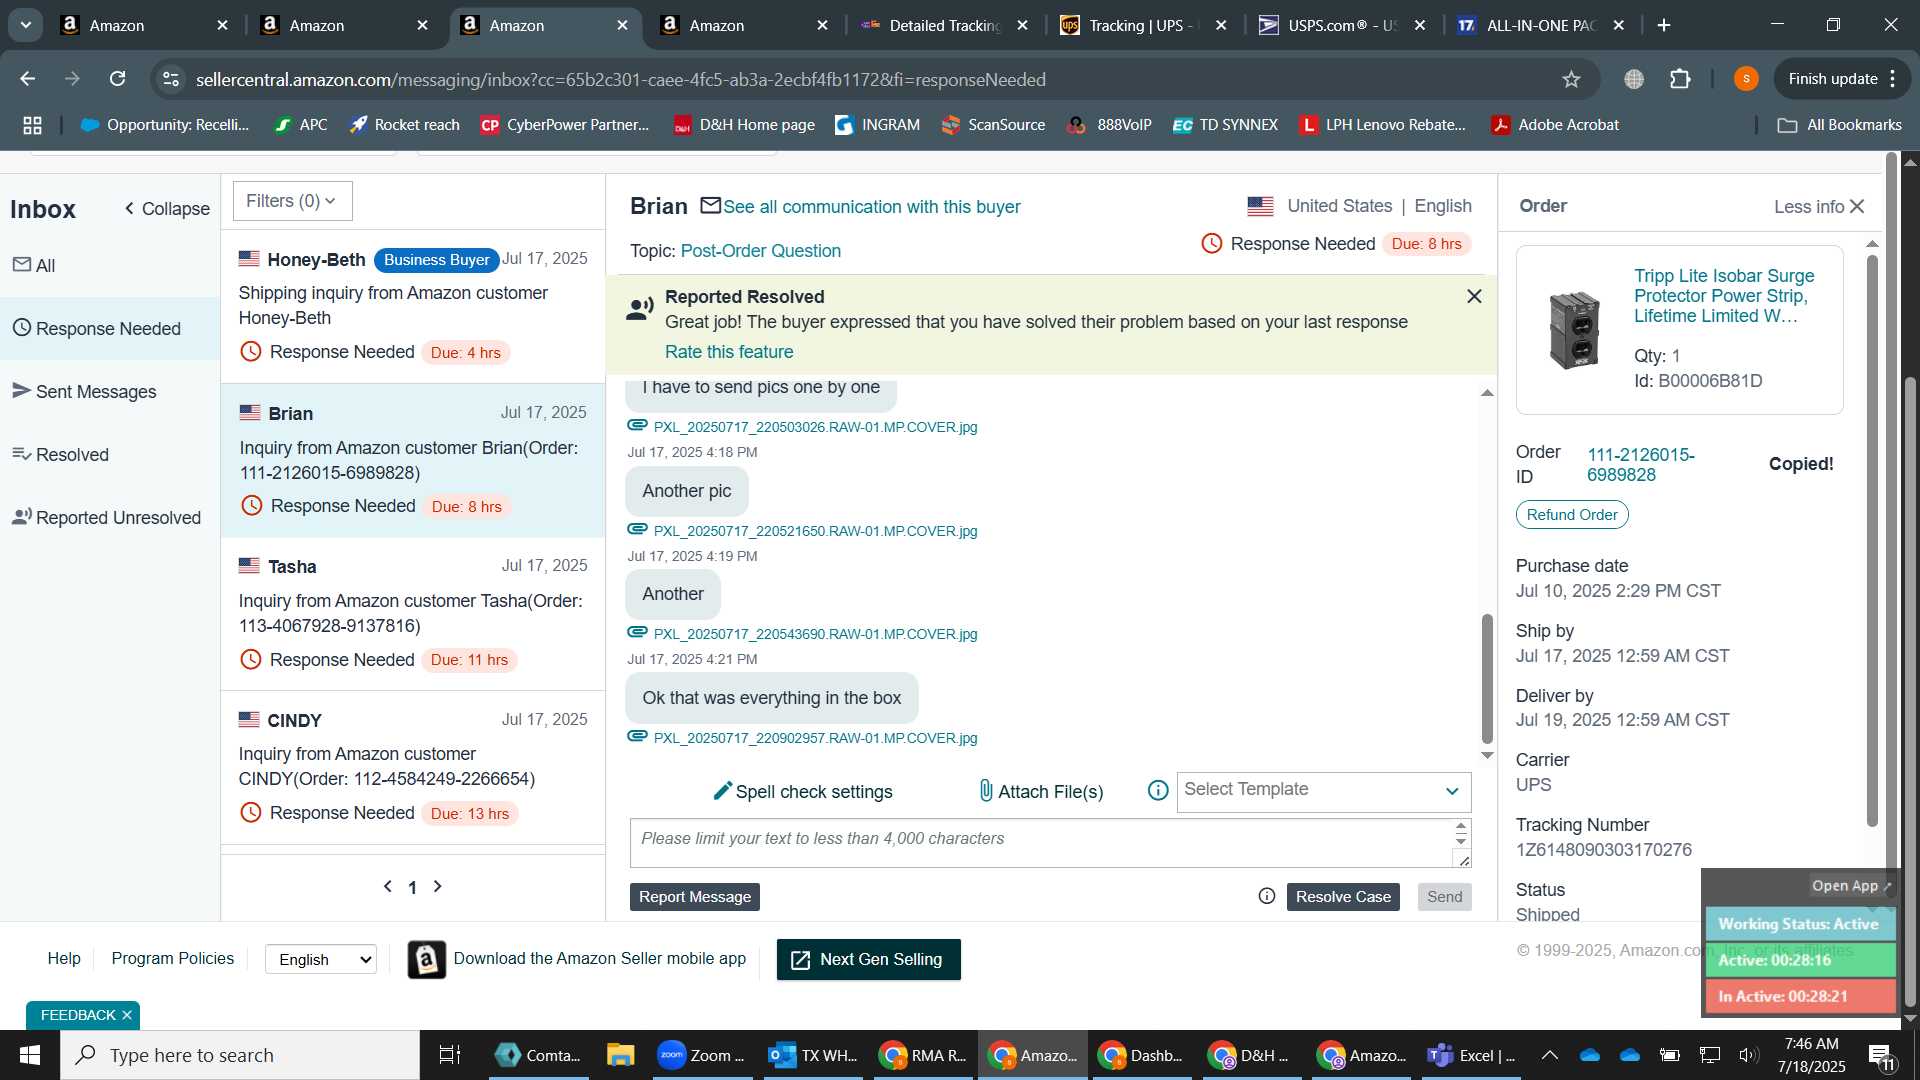The width and height of the screenshot is (1920, 1080).
Task: Click the Send button
Action: tap(1444, 896)
